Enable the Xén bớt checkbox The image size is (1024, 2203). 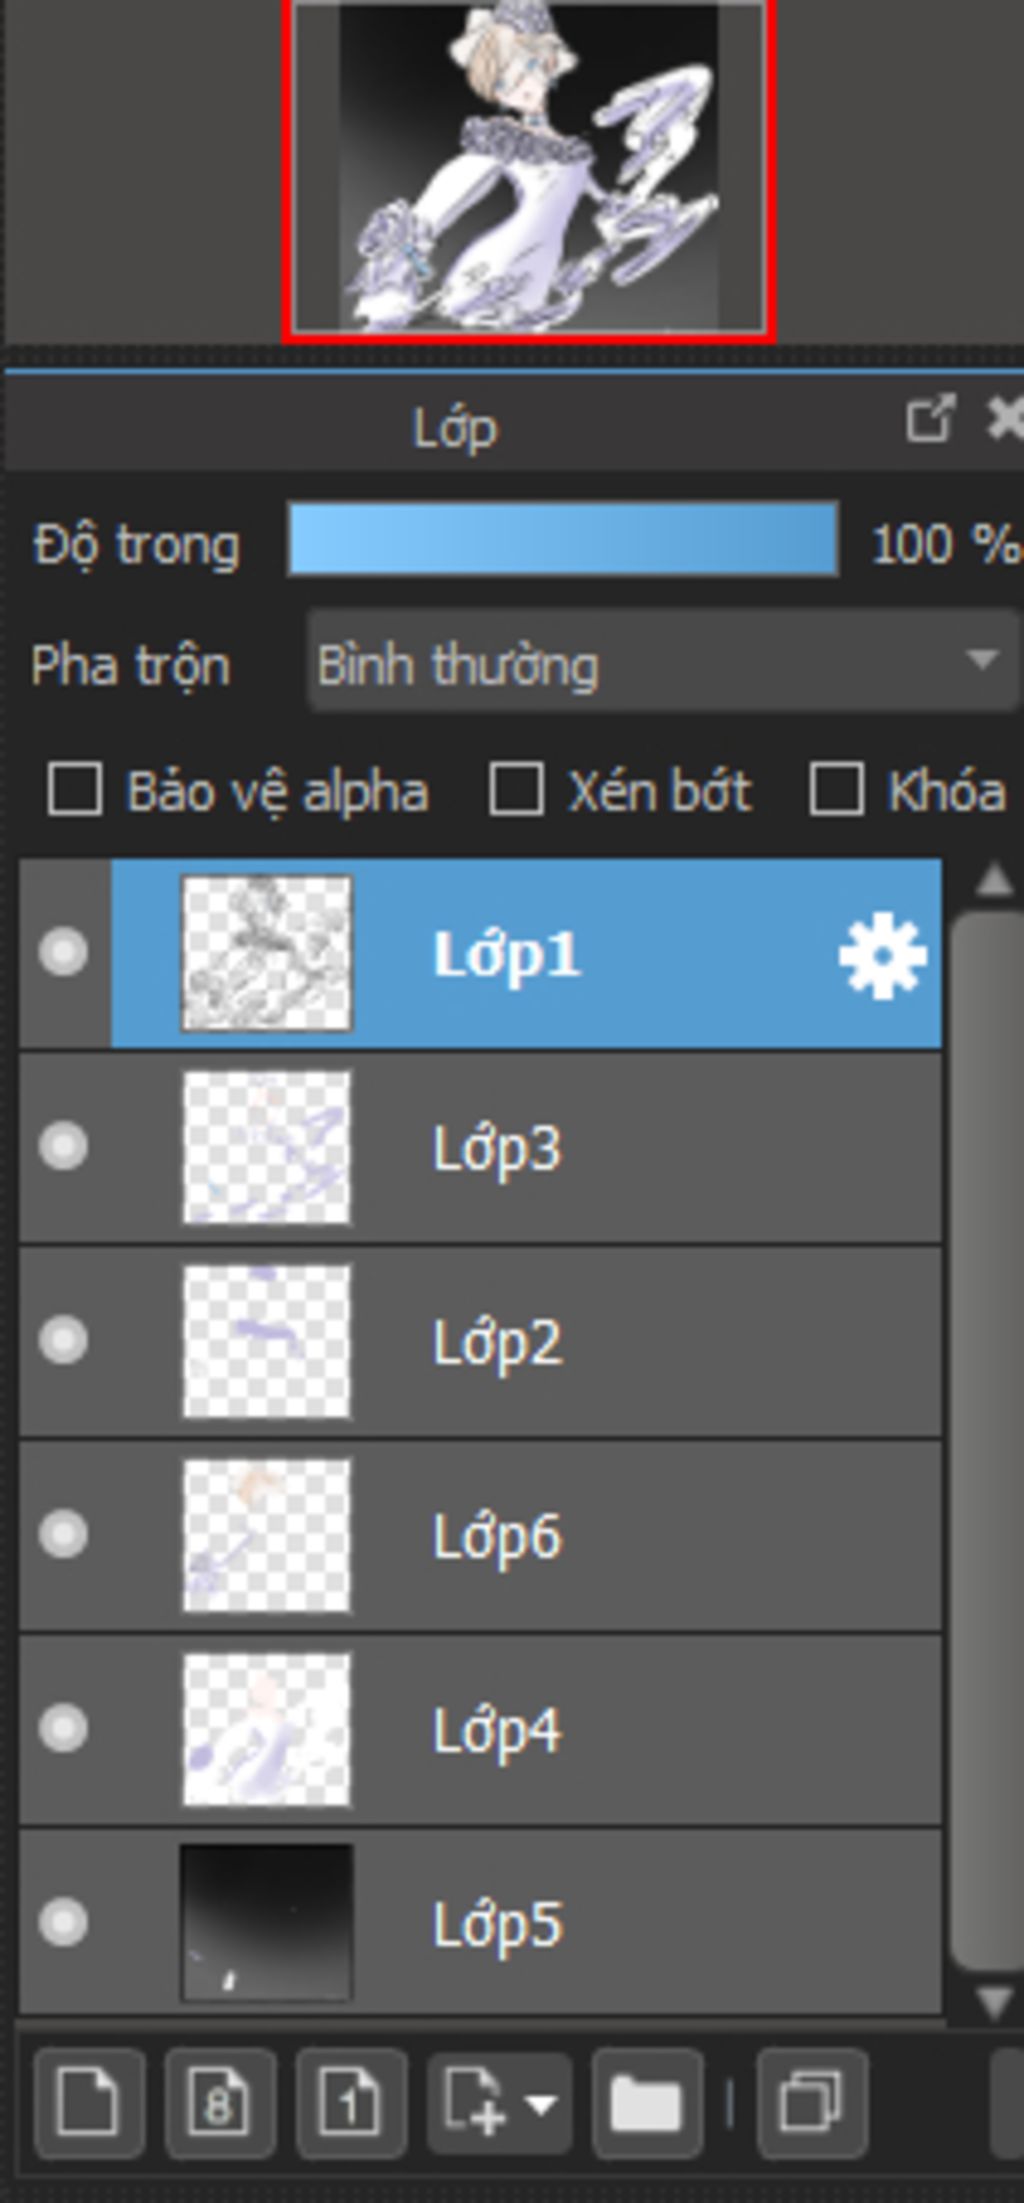coord(516,790)
